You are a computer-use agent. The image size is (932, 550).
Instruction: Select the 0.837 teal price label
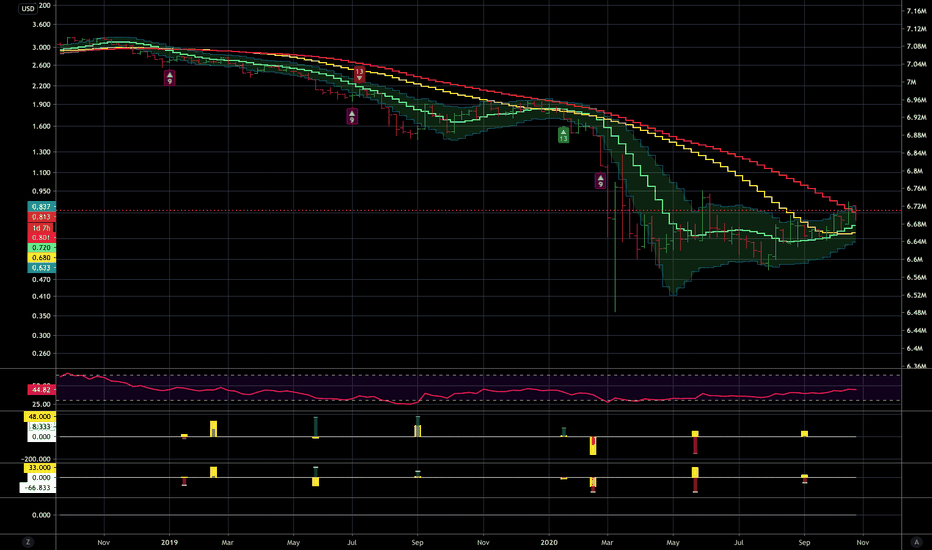[x=42, y=206]
